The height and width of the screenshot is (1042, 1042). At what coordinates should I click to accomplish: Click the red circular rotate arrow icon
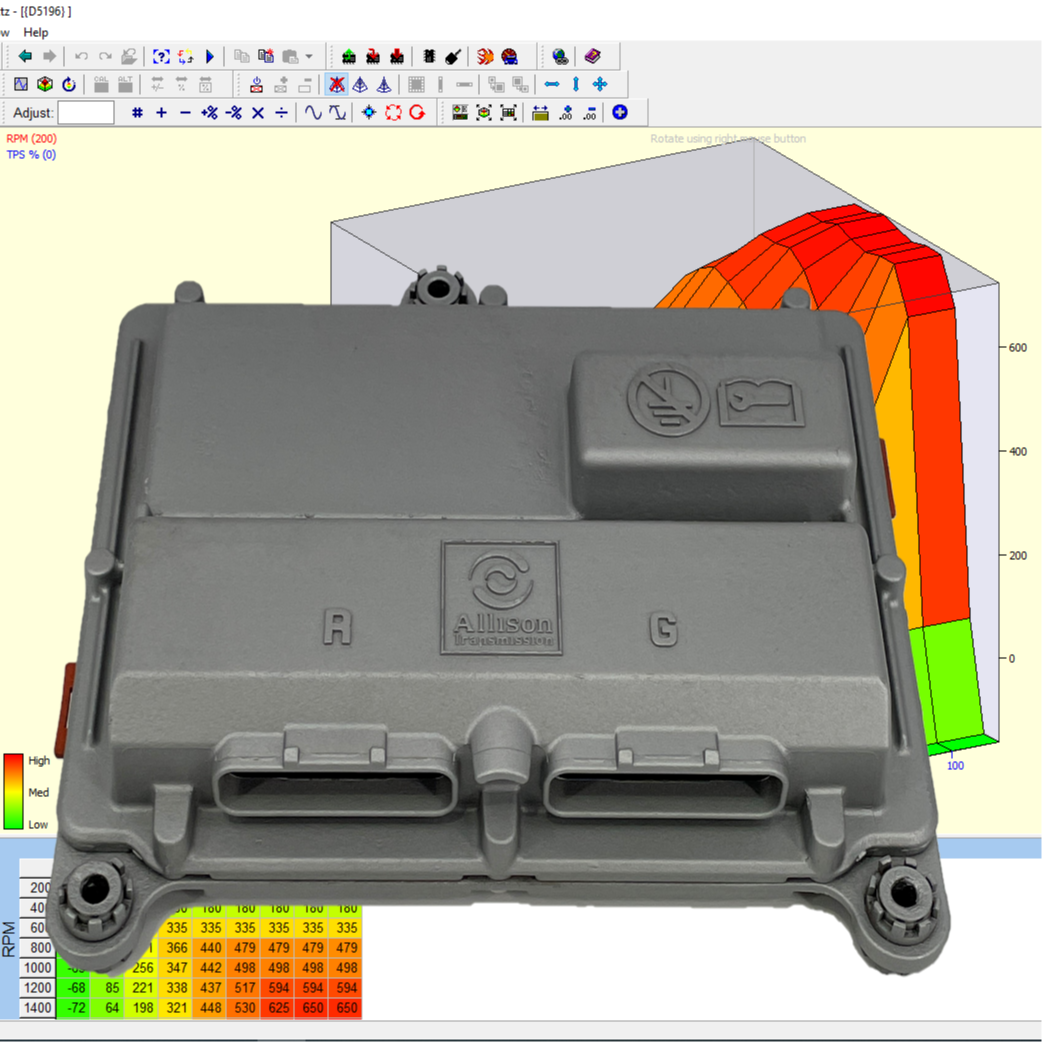click(417, 113)
